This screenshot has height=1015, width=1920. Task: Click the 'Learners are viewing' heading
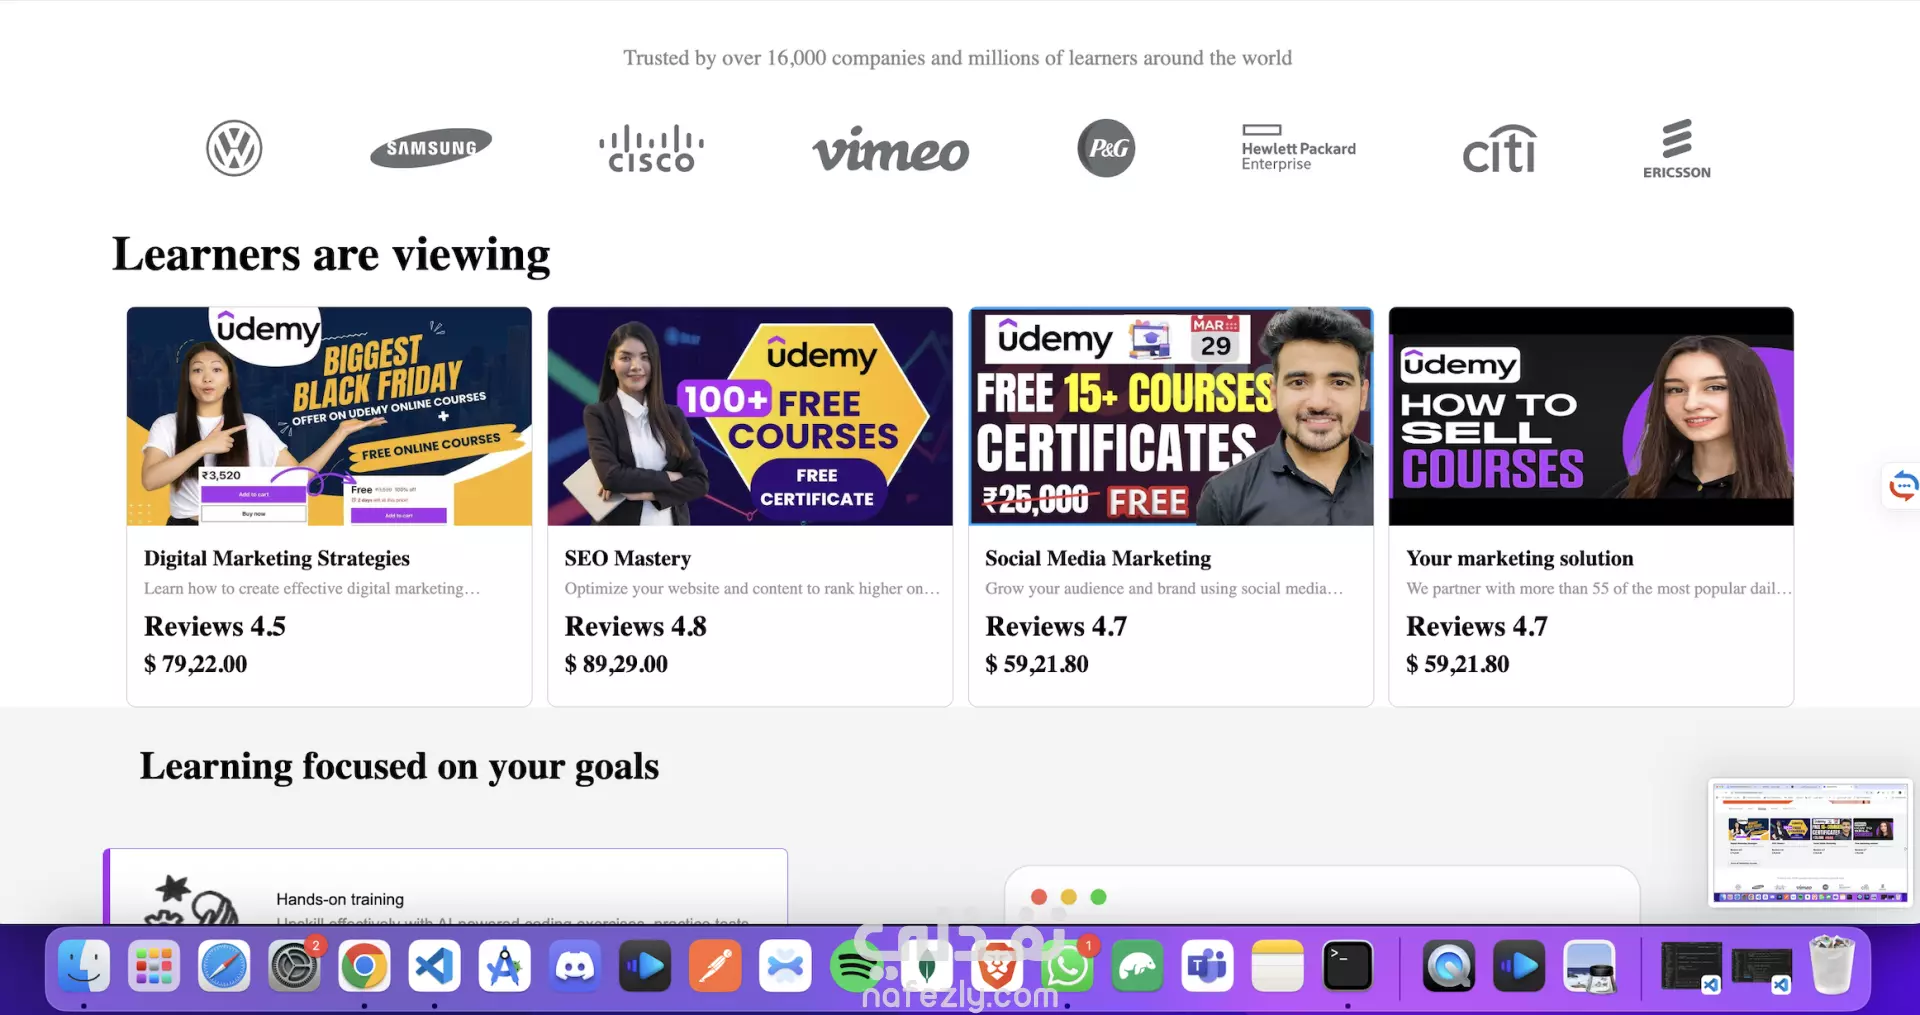(x=331, y=254)
